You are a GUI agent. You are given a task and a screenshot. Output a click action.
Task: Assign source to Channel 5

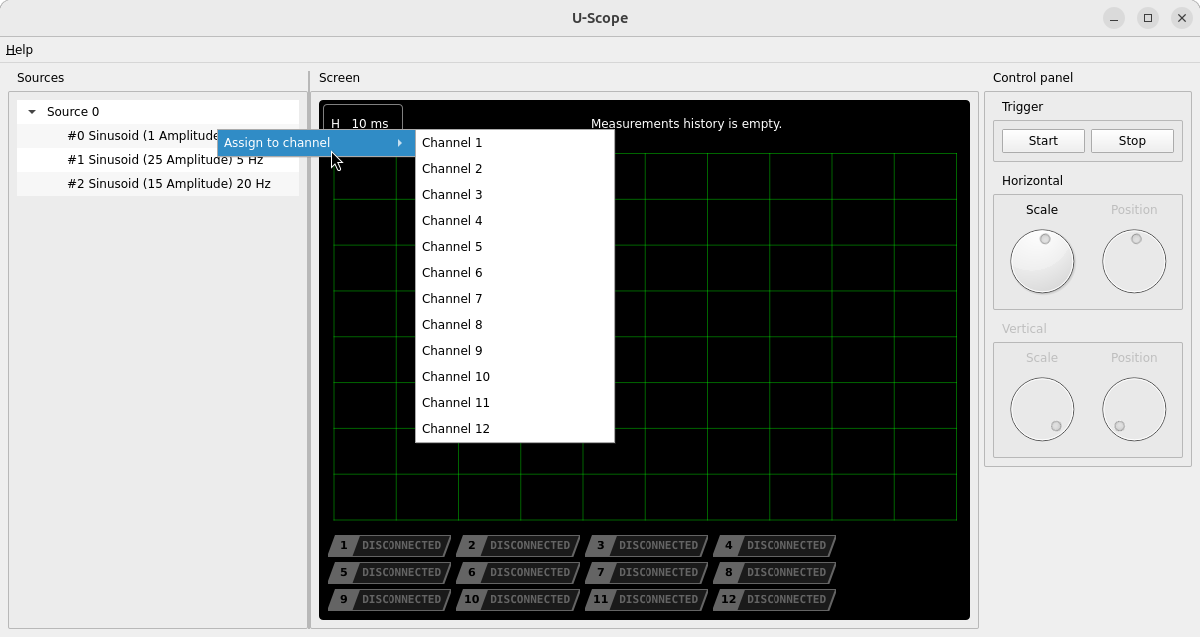(x=515, y=247)
